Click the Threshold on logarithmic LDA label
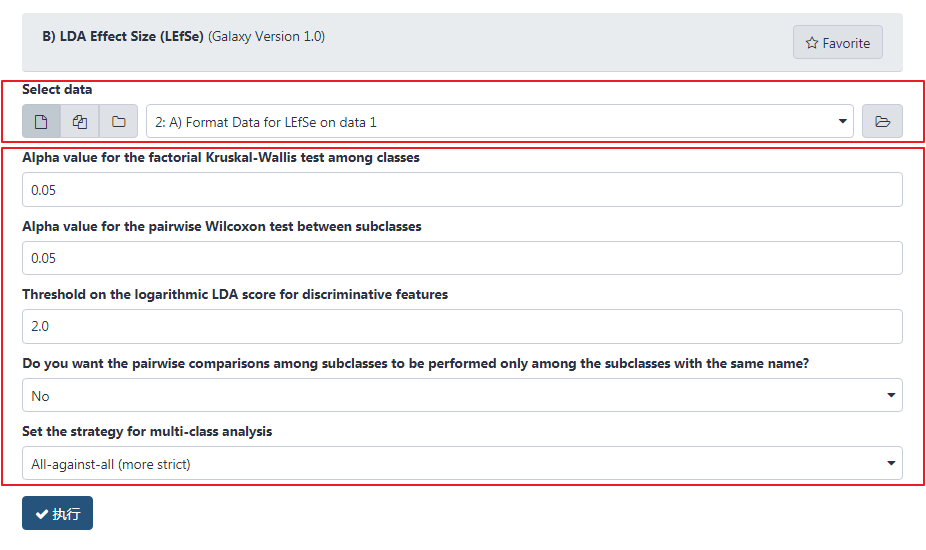The width and height of the screenshot is (926, 550). [235, 295]
